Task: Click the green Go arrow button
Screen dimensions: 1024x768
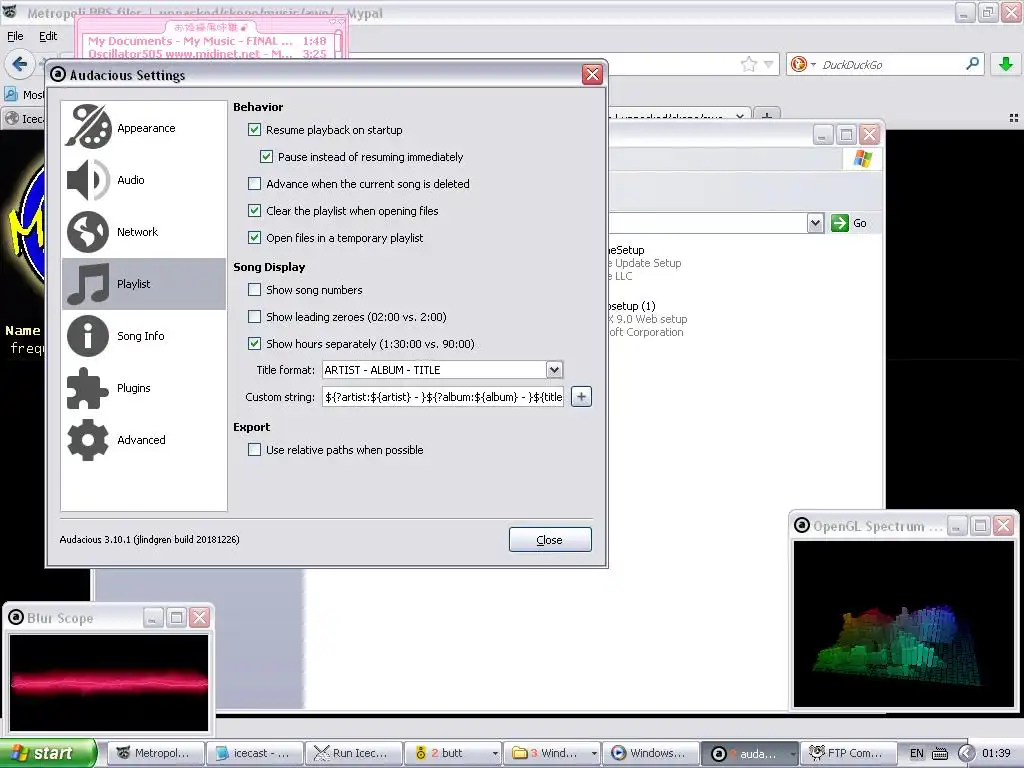Action: [x=840, y=223]
